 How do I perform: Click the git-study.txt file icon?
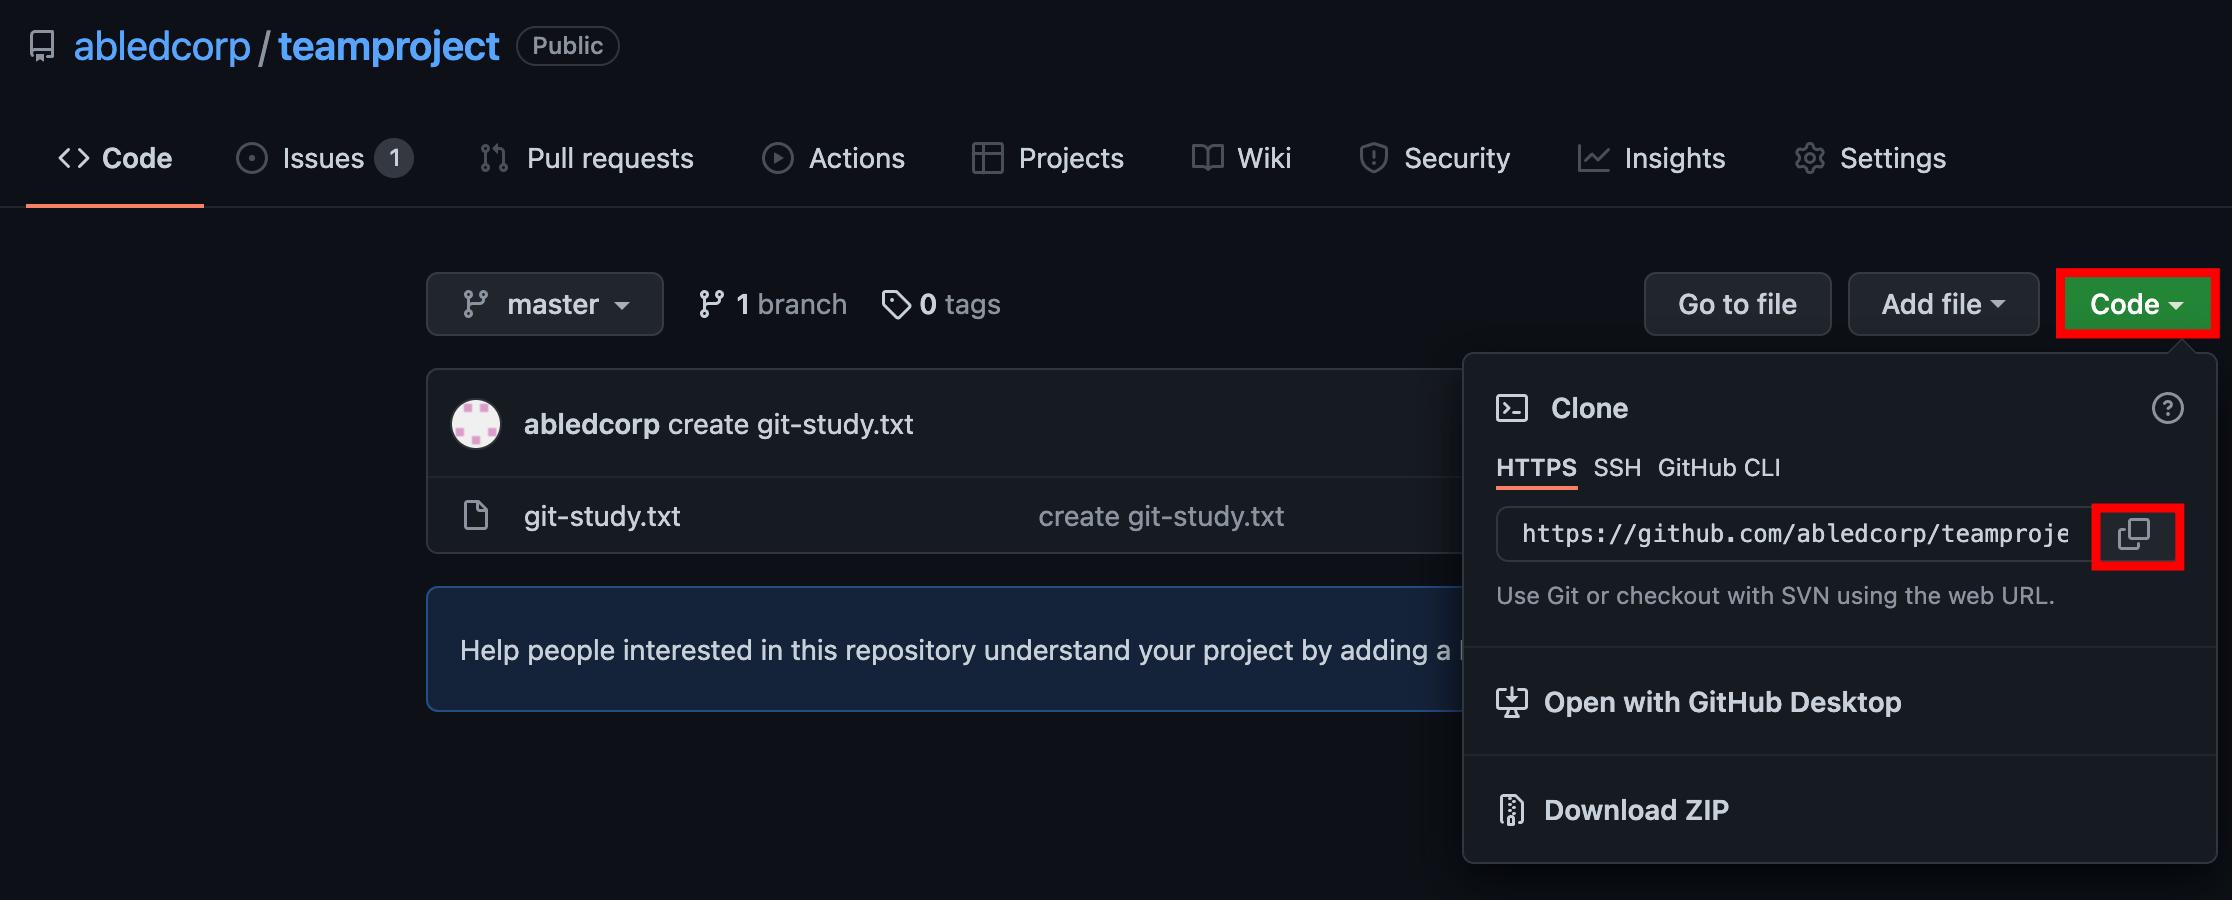tap(476, 516)
